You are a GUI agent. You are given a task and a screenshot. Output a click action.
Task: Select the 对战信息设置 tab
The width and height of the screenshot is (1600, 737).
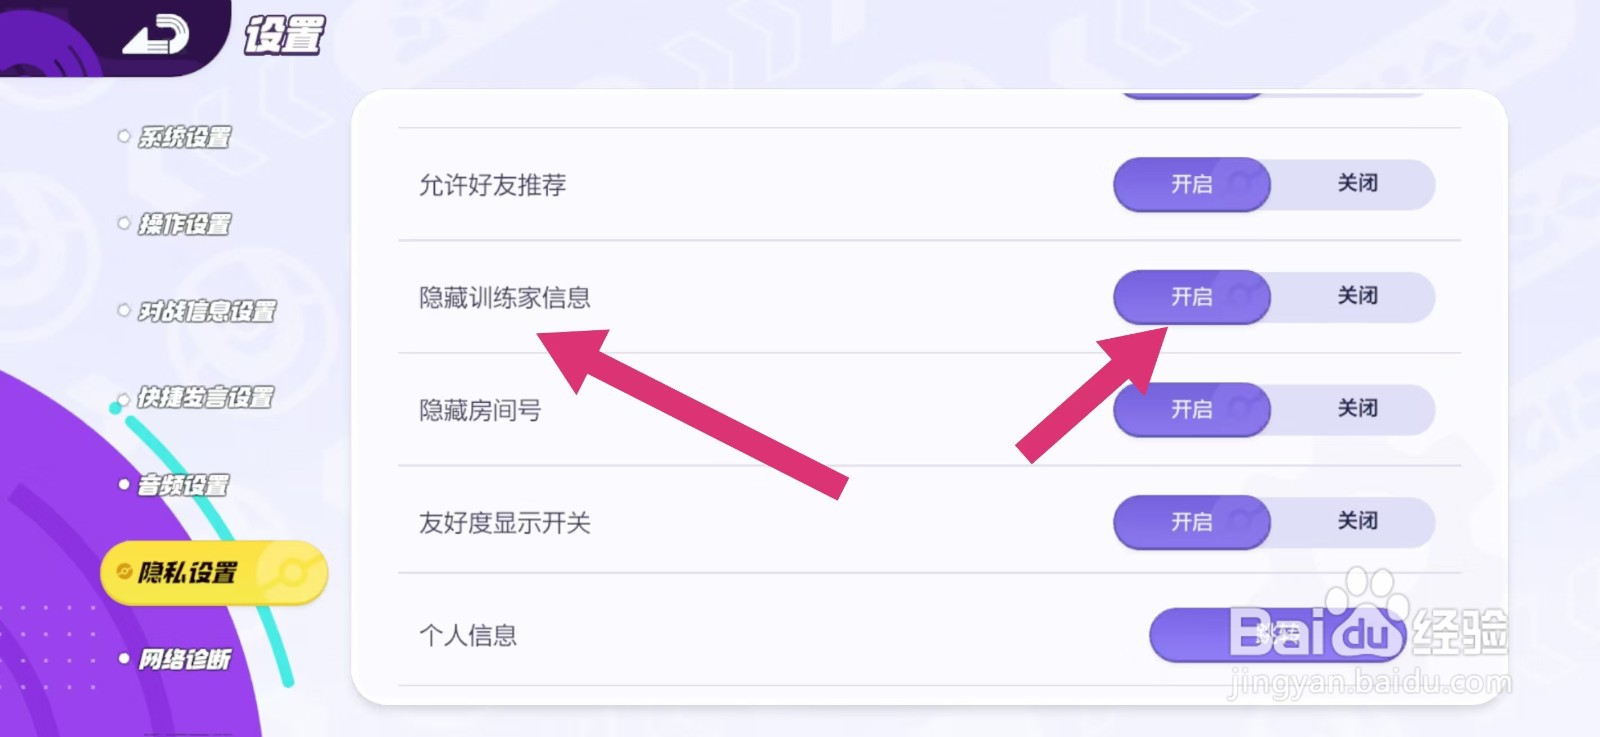(x=206, y=311)
